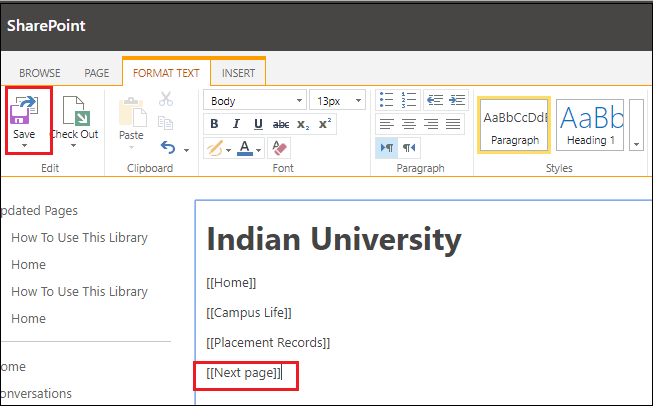Insert a bulleted list
Image resolution: width=653 pixels, height=406 pixels.
tap(386, 100)
